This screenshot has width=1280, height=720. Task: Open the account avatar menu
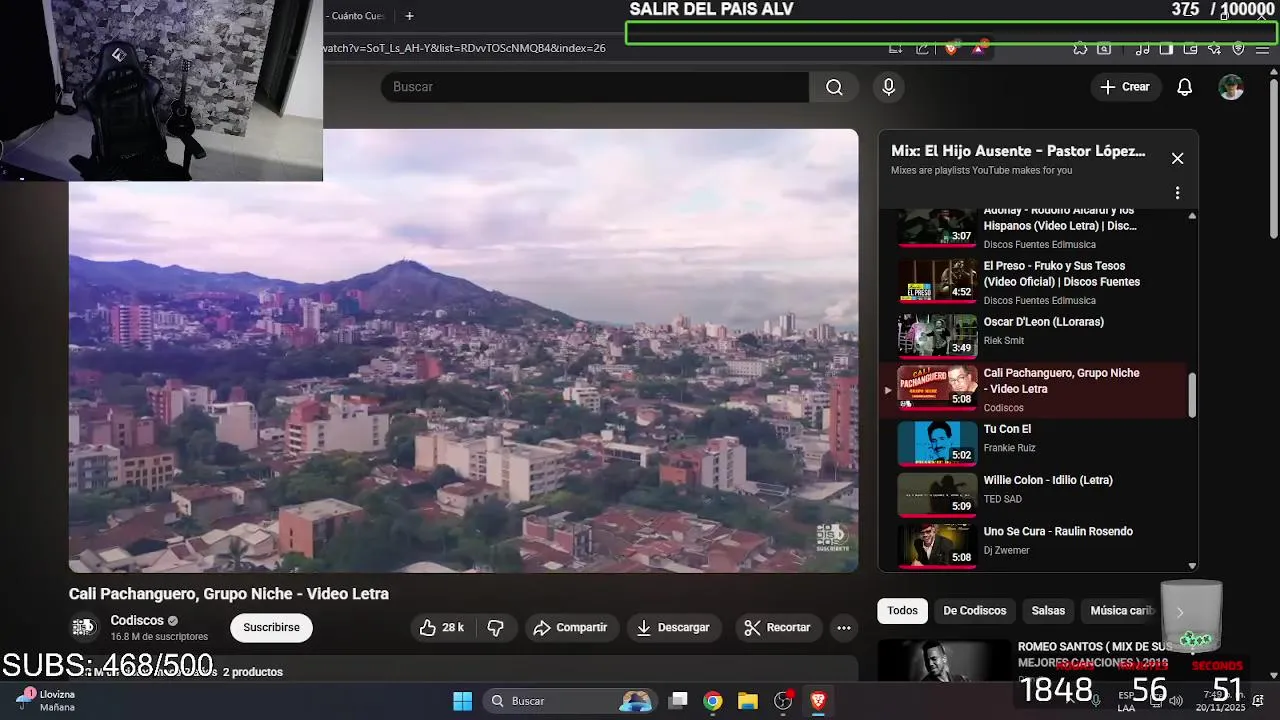click(x=1231, y=87)
